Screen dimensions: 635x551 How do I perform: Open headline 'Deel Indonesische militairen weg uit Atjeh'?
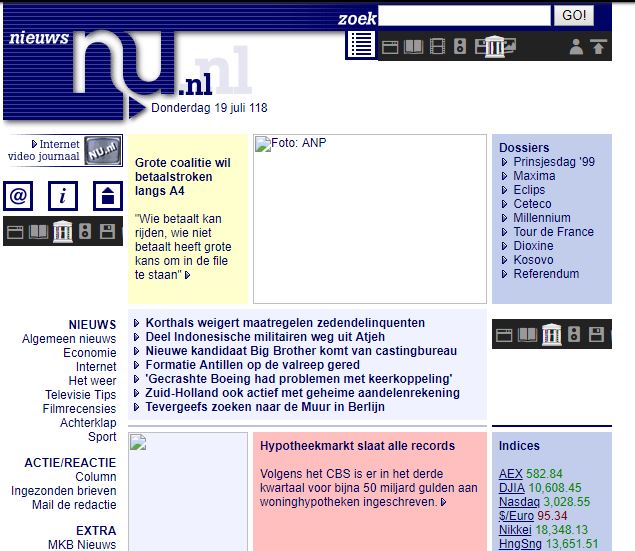[265, 337]
